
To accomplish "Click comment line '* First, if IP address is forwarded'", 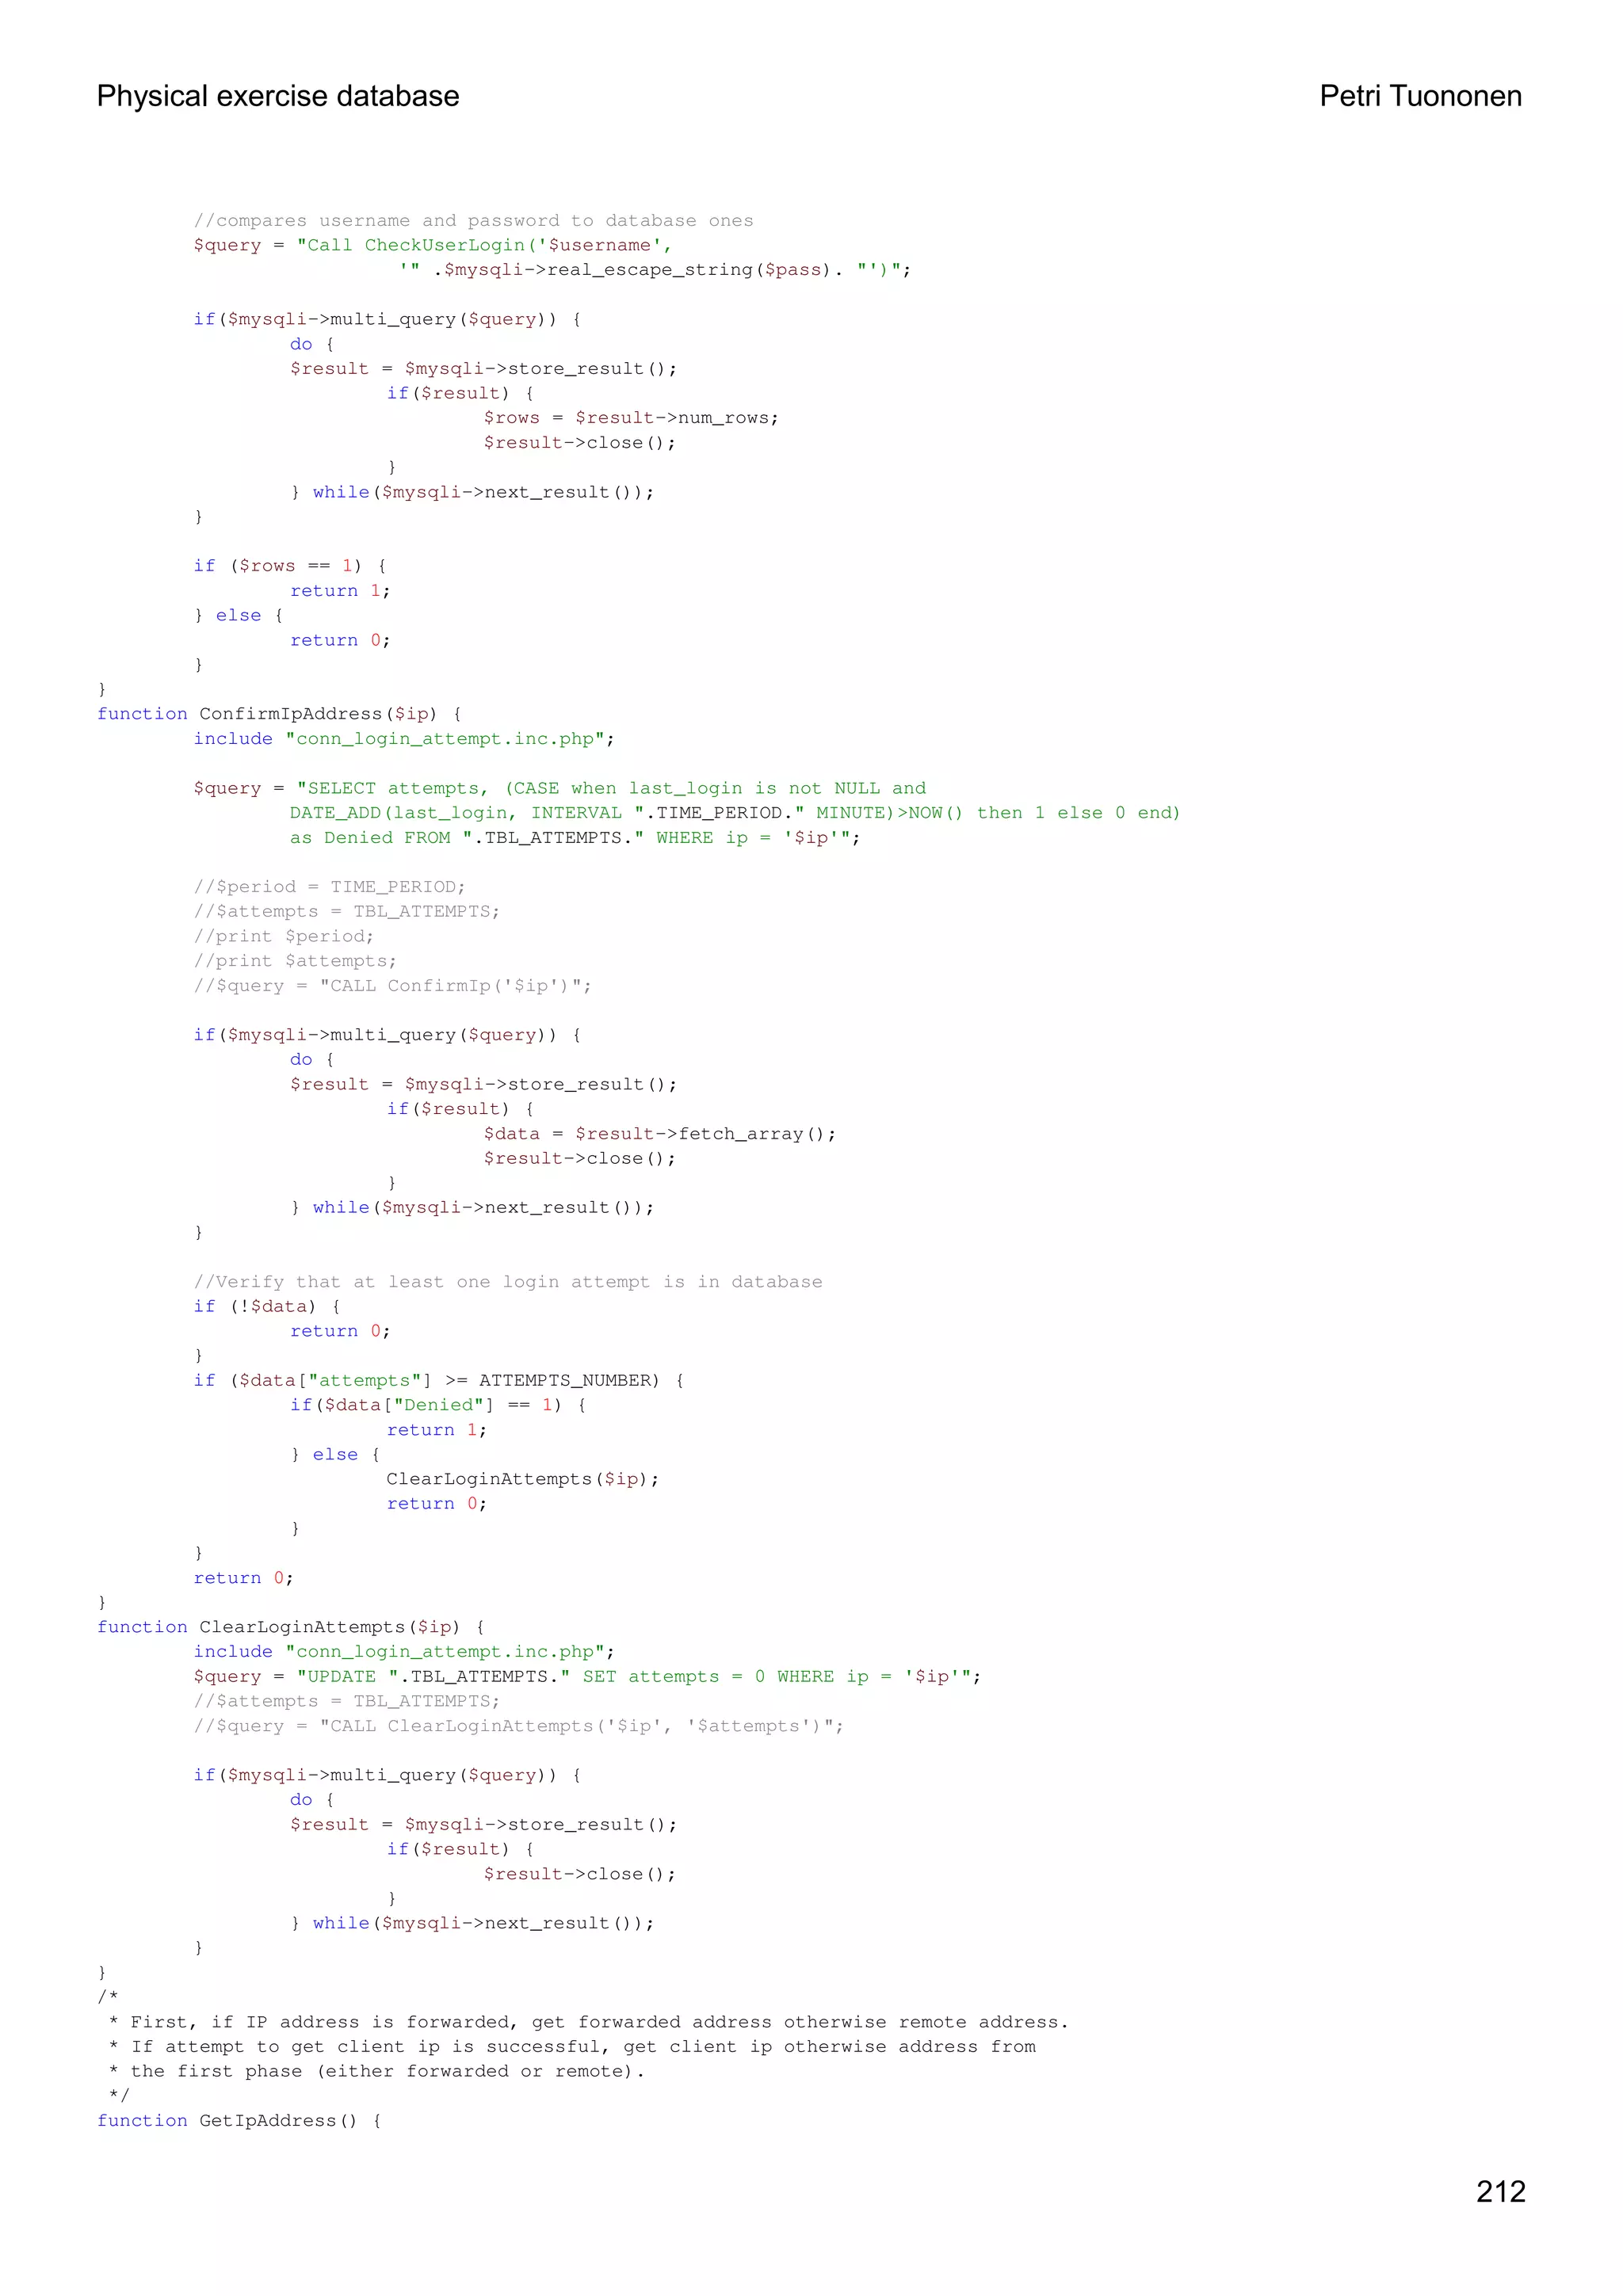I will coord(589,2022).
